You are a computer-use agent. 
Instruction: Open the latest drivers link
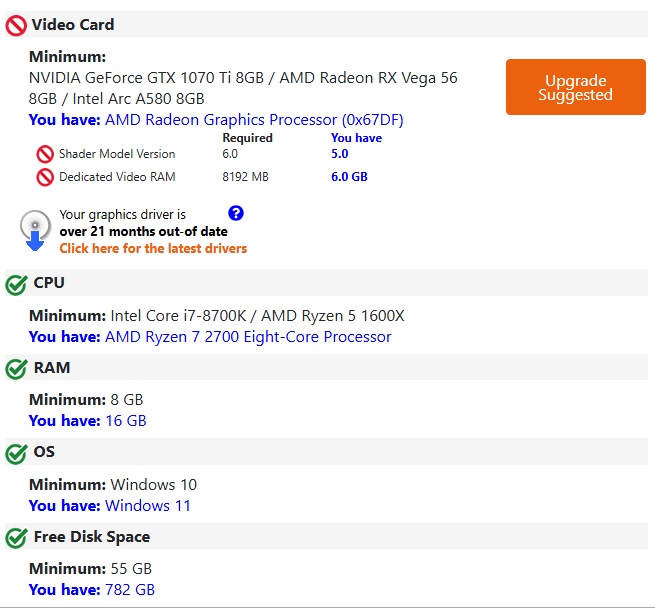tap(153, 249)
